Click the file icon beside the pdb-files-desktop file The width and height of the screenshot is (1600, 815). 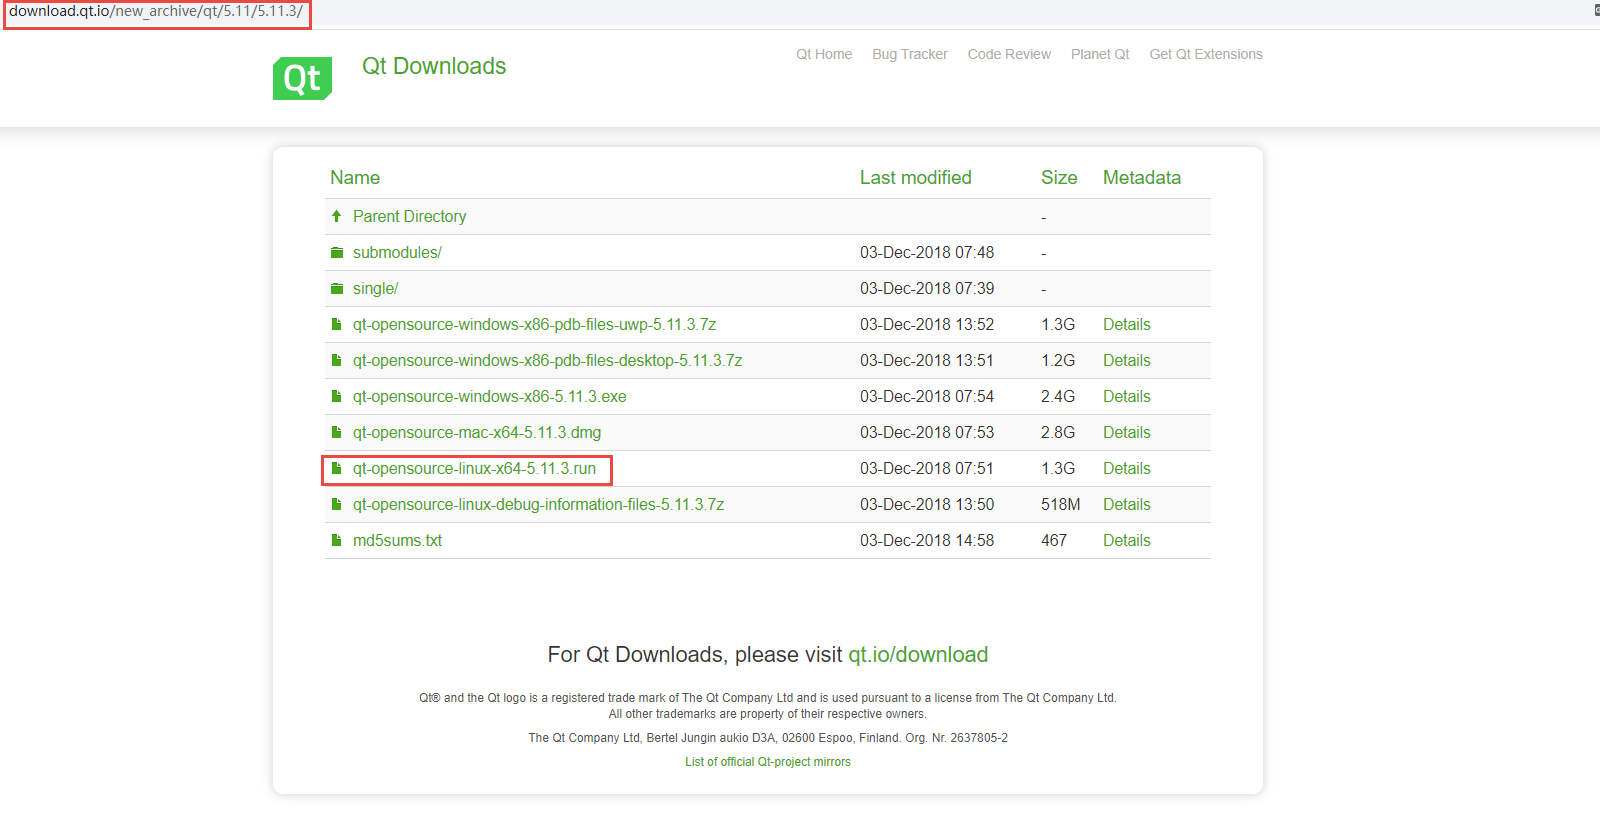click(x=337, y=360)
